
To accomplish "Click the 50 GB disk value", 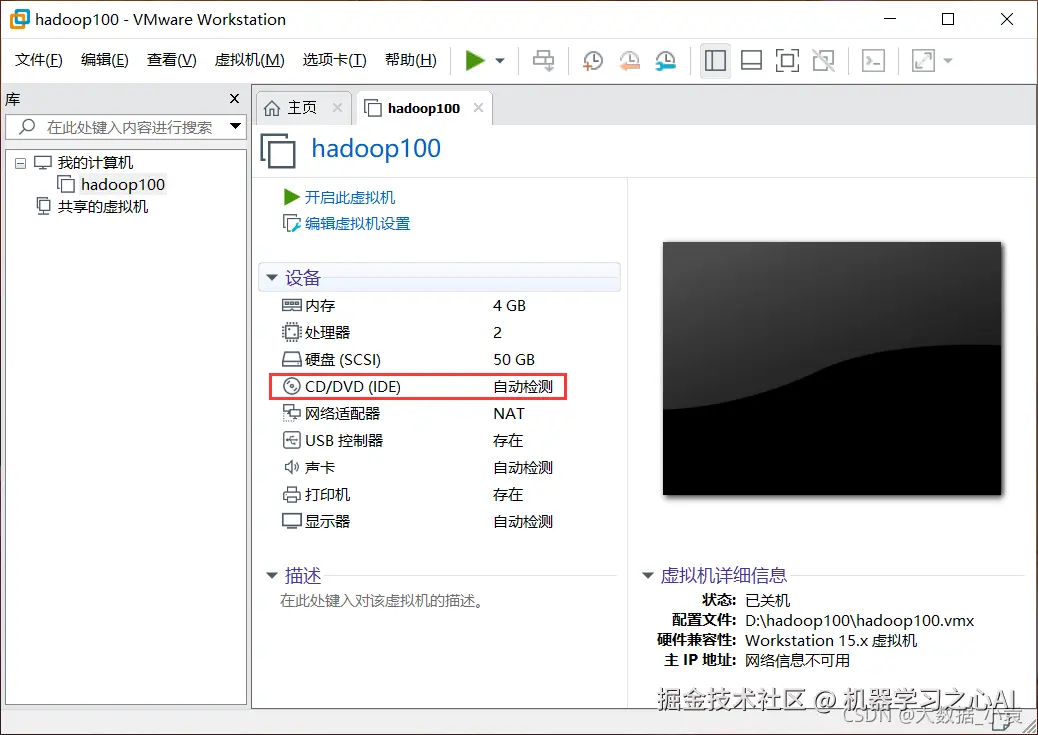I will coord(514,360).
